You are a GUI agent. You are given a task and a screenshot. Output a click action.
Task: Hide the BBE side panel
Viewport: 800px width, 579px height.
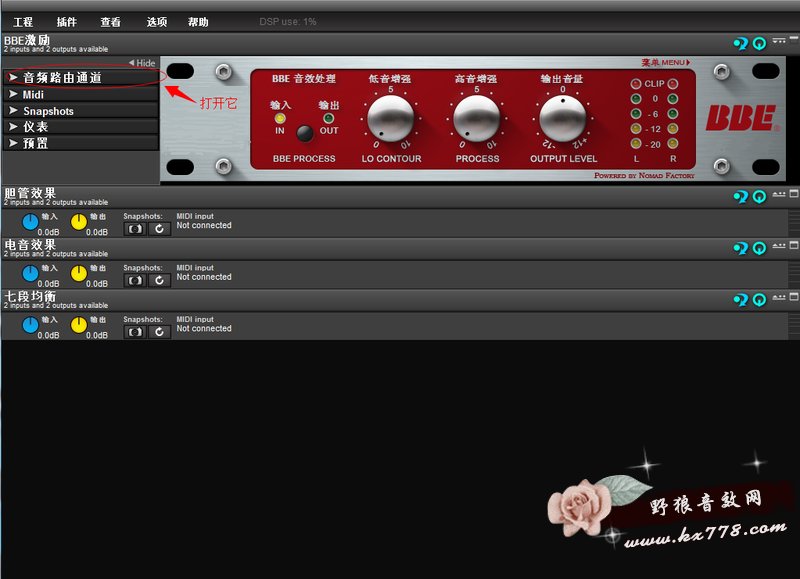[x=142, y=63]
